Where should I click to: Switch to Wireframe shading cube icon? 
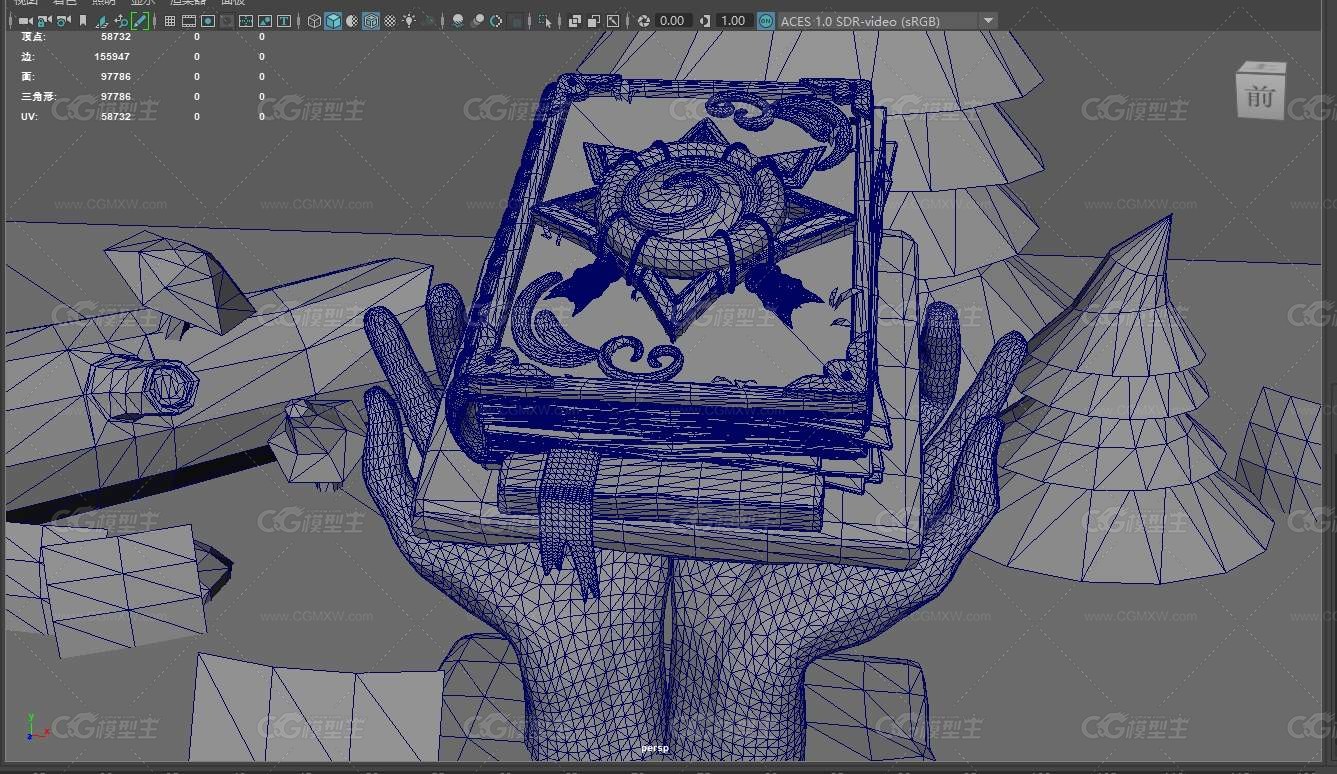pyautogui.click(x=314, y=21)
